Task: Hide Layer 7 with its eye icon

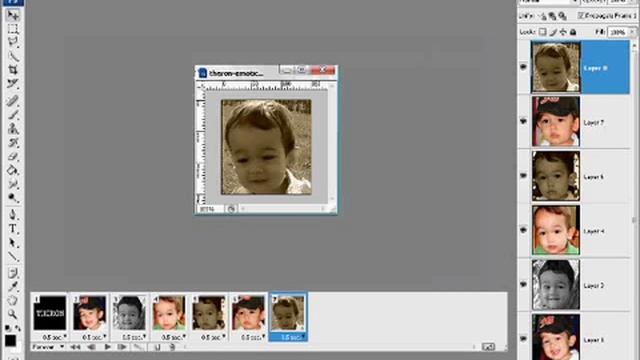Action: [x=524, y=122]
